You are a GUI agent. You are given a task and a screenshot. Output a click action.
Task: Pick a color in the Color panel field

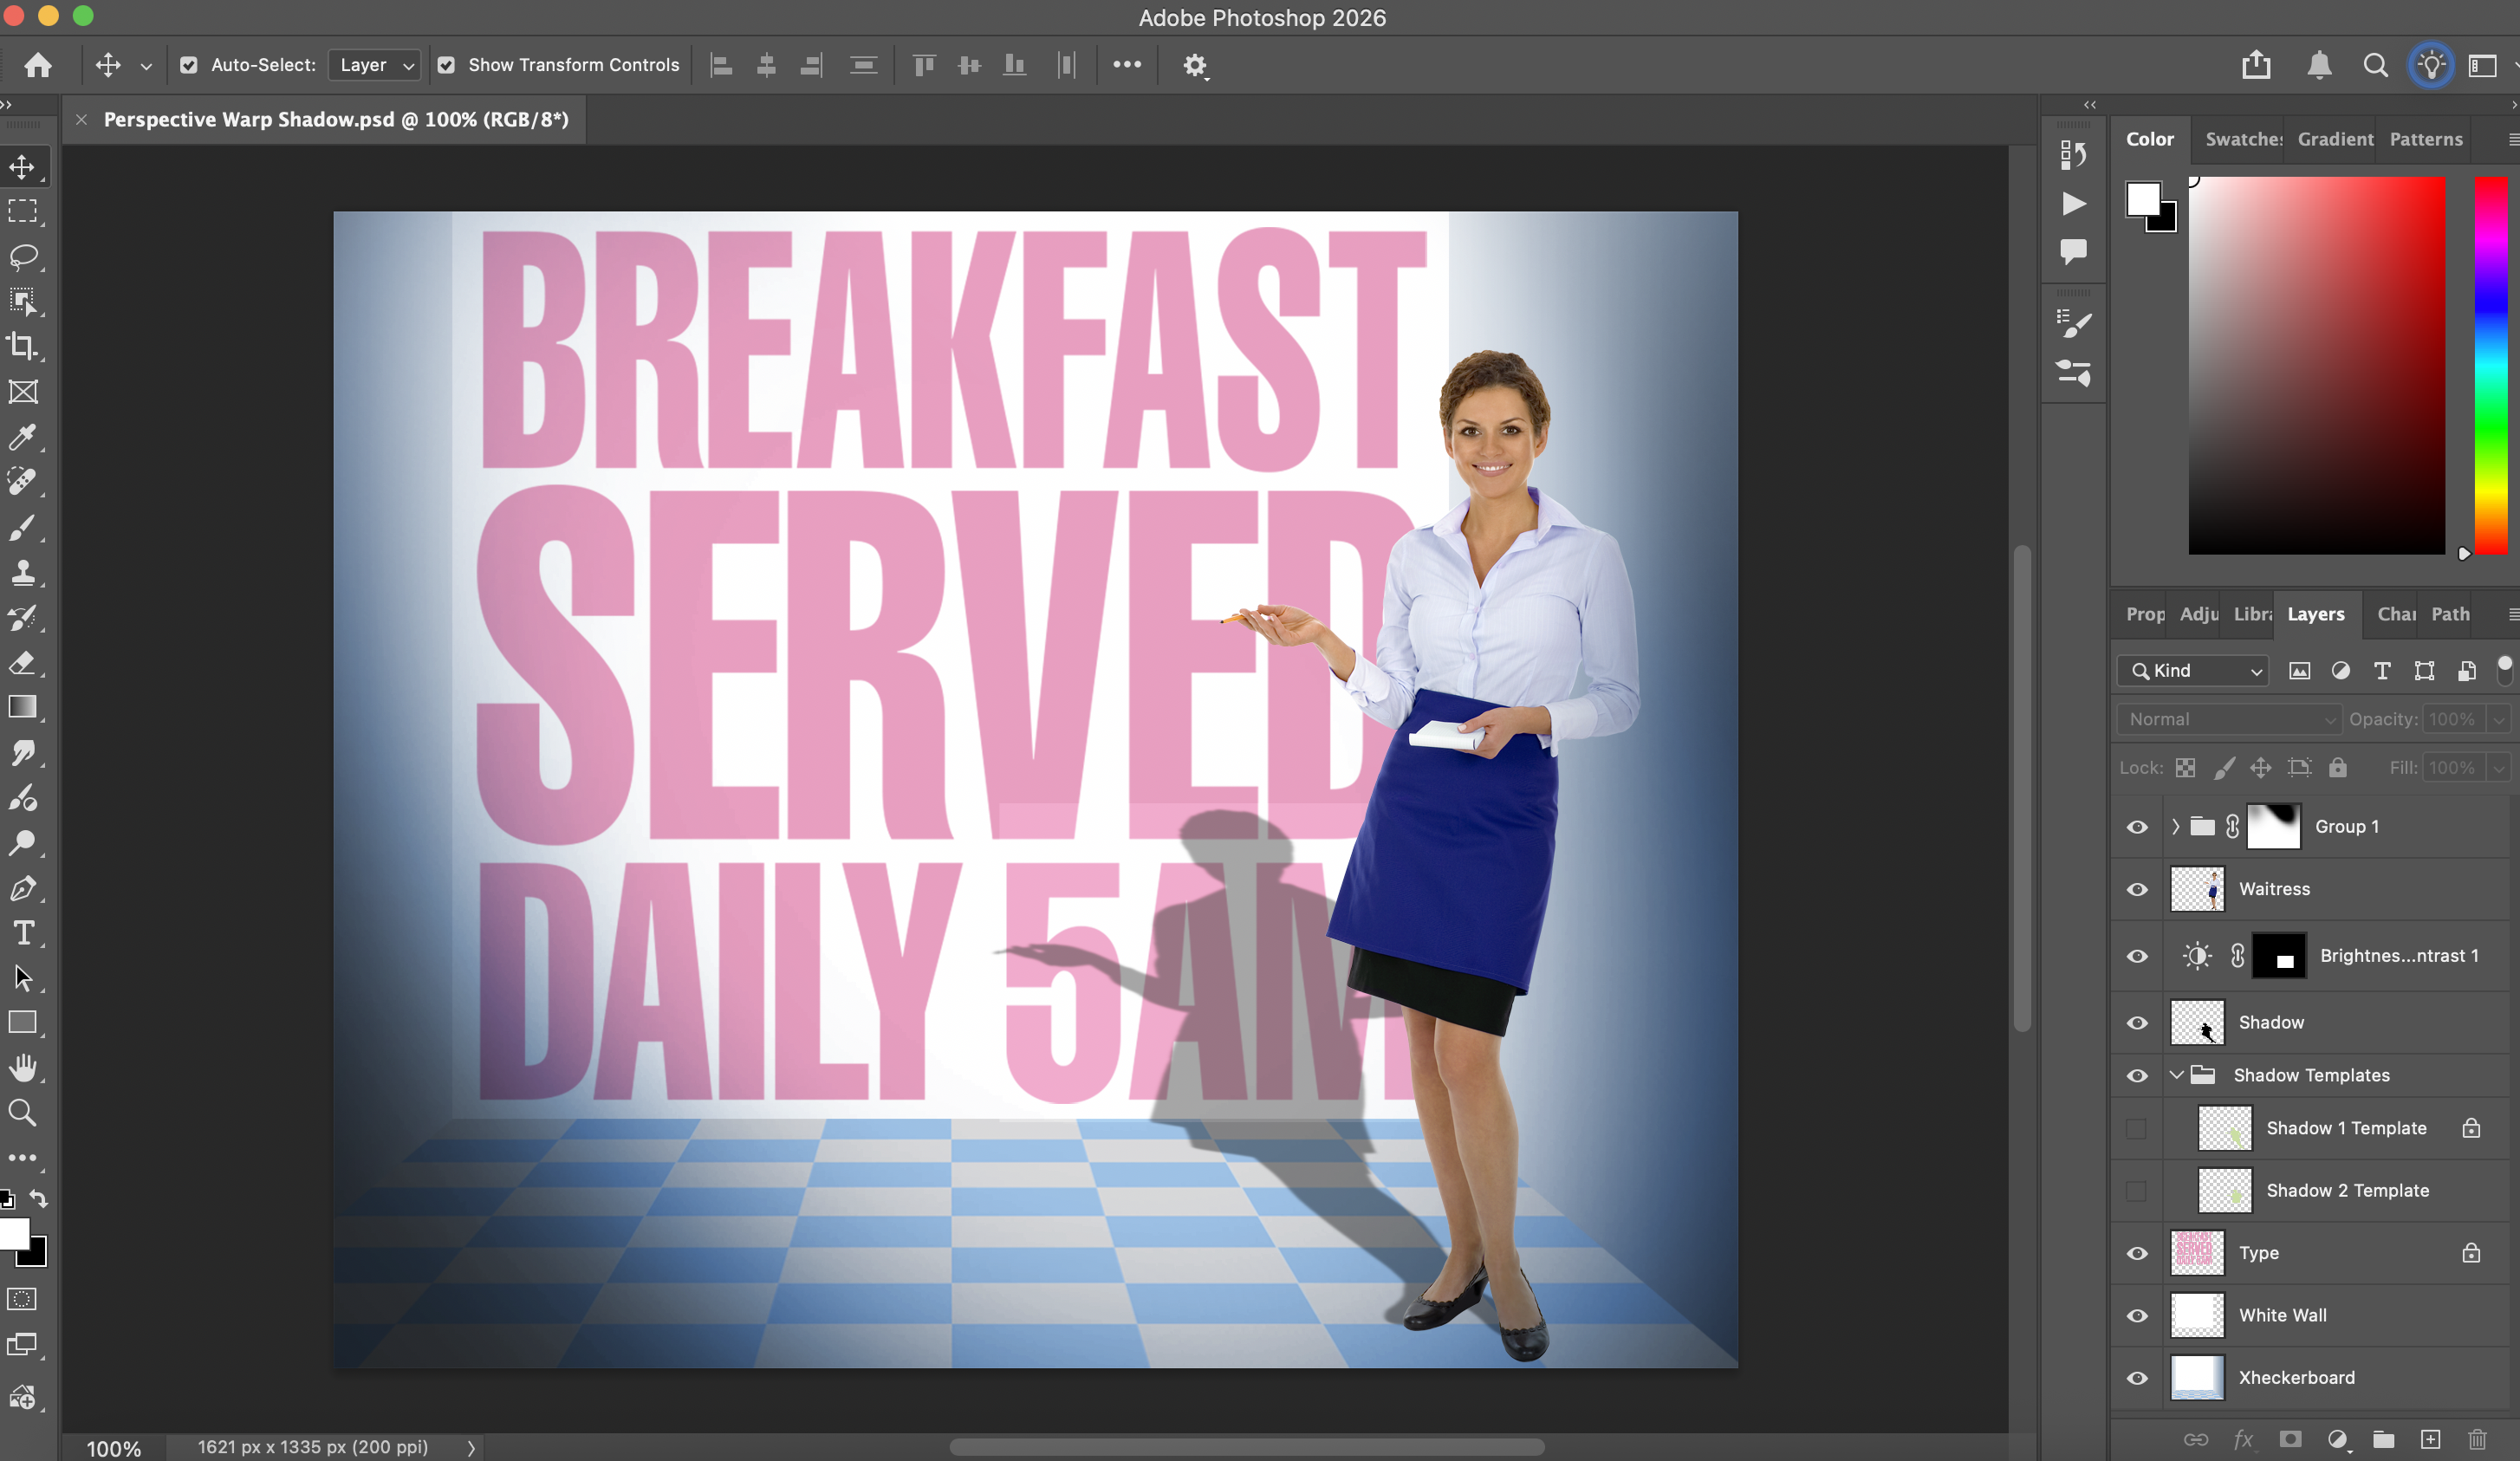(2316, 365)
